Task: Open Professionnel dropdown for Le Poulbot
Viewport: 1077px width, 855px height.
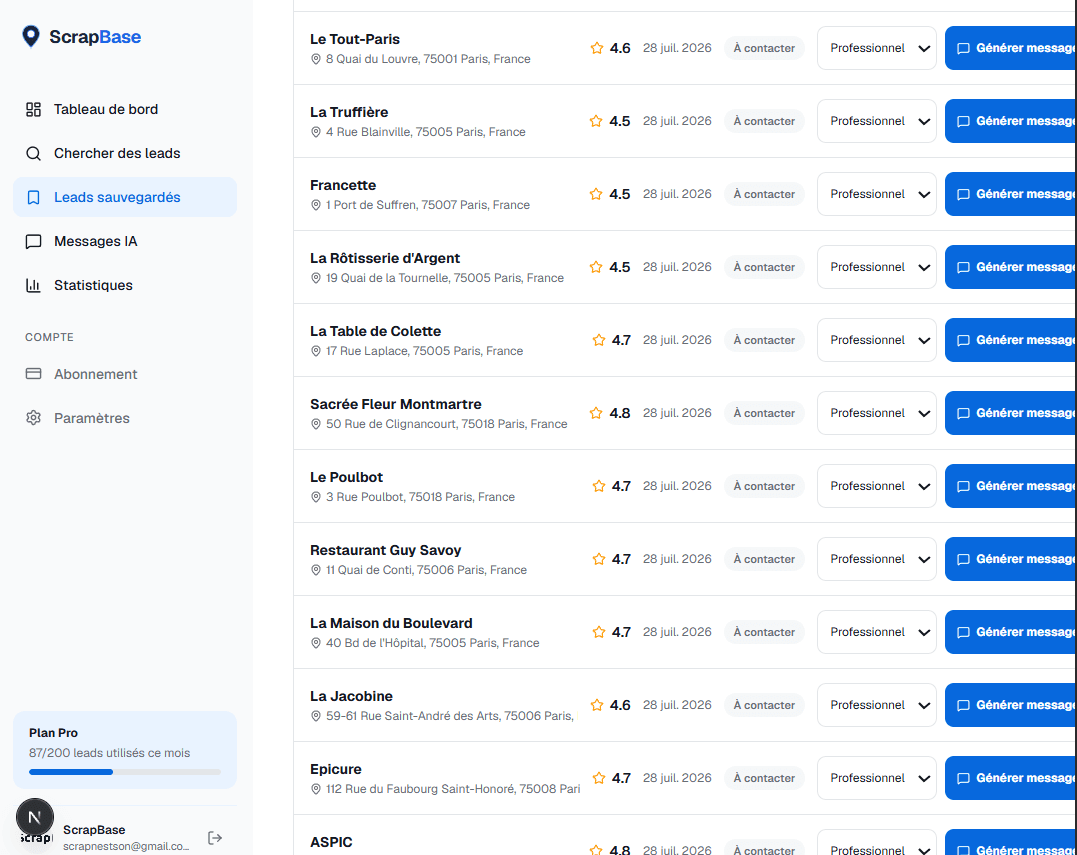Action: click(x=876, y=486)
